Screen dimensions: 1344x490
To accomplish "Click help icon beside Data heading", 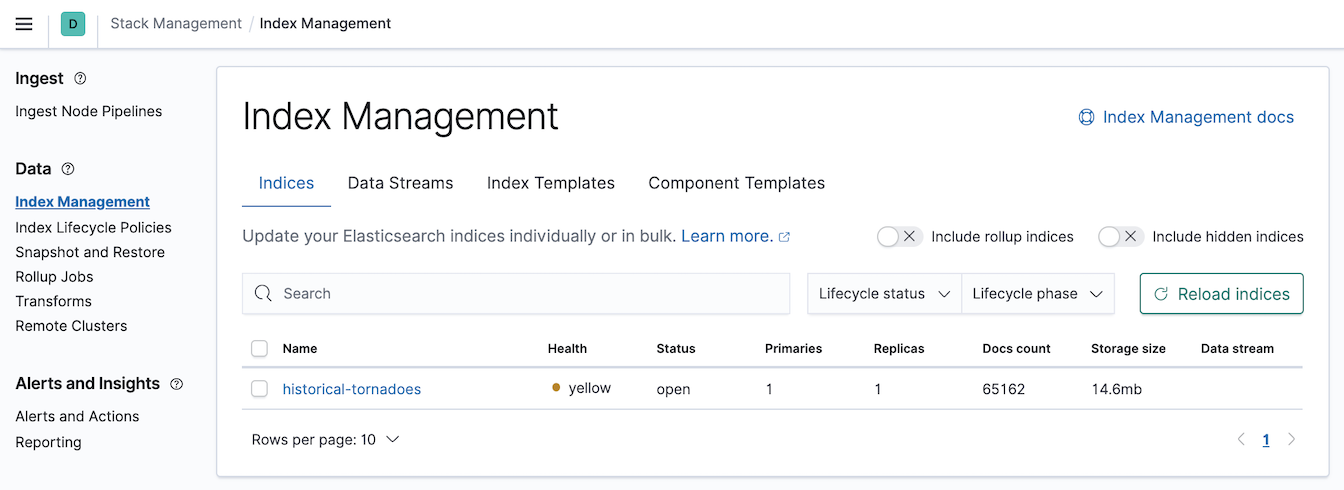I will click(68, 169).
